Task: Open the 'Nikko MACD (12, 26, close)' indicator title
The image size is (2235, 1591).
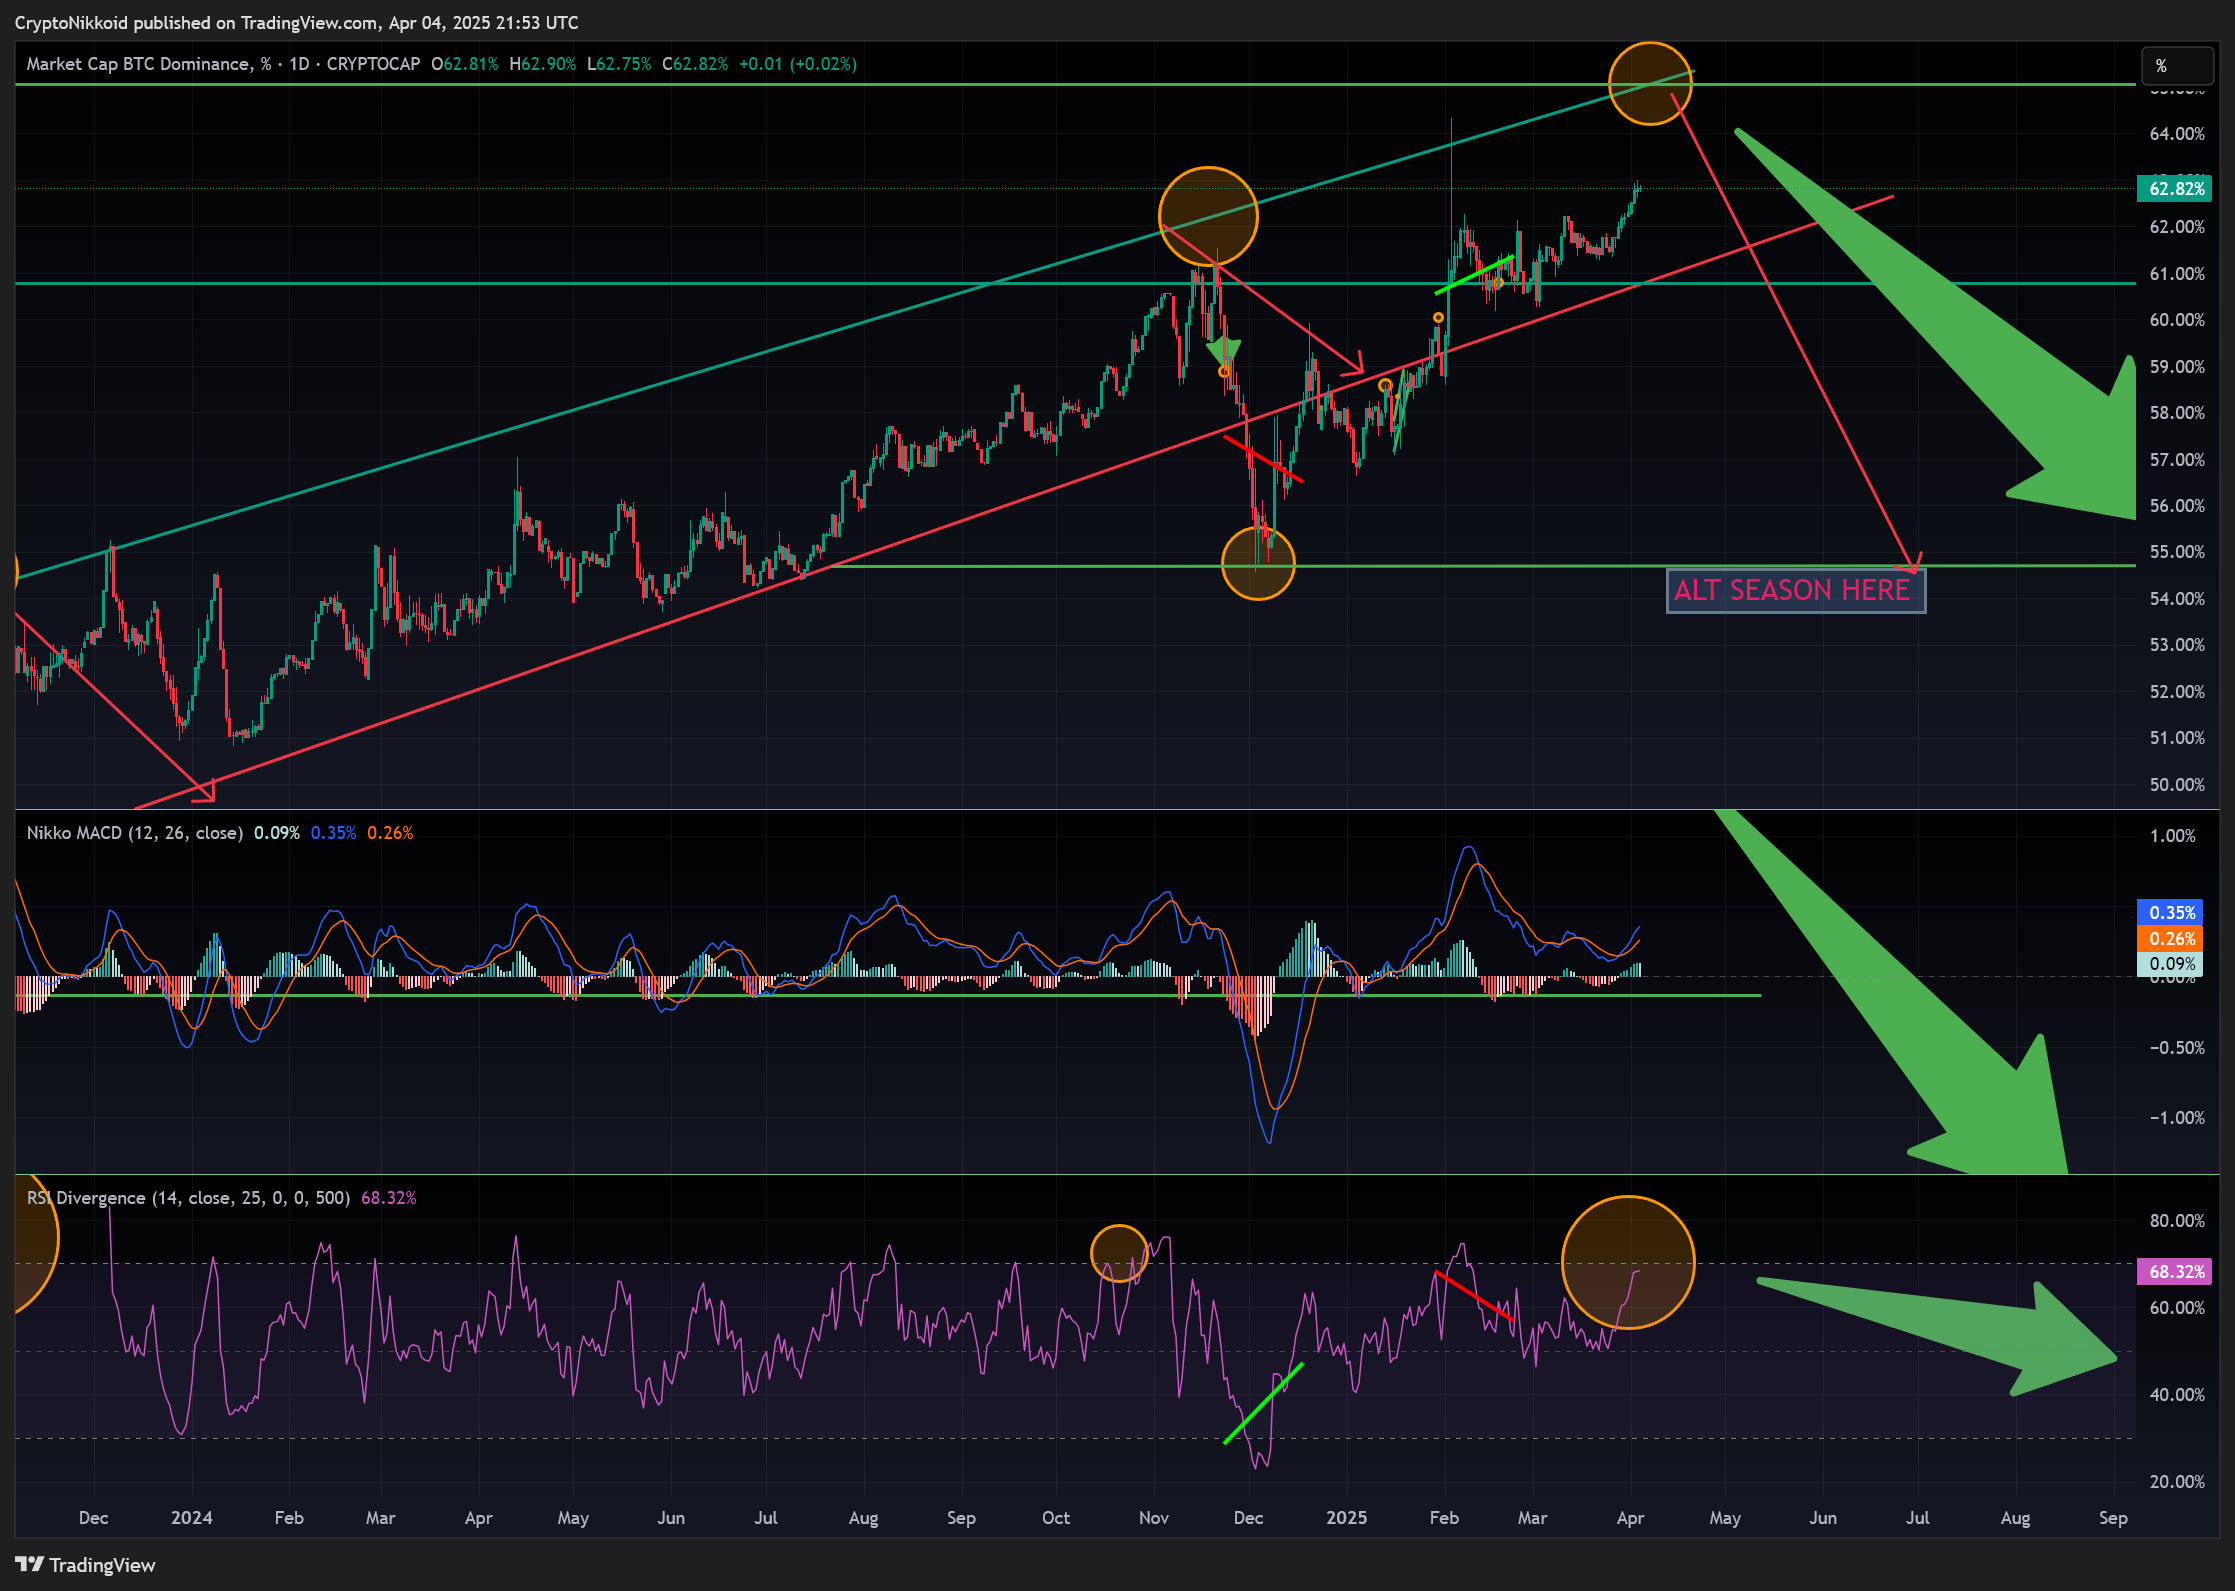Action: click(135, 833)
